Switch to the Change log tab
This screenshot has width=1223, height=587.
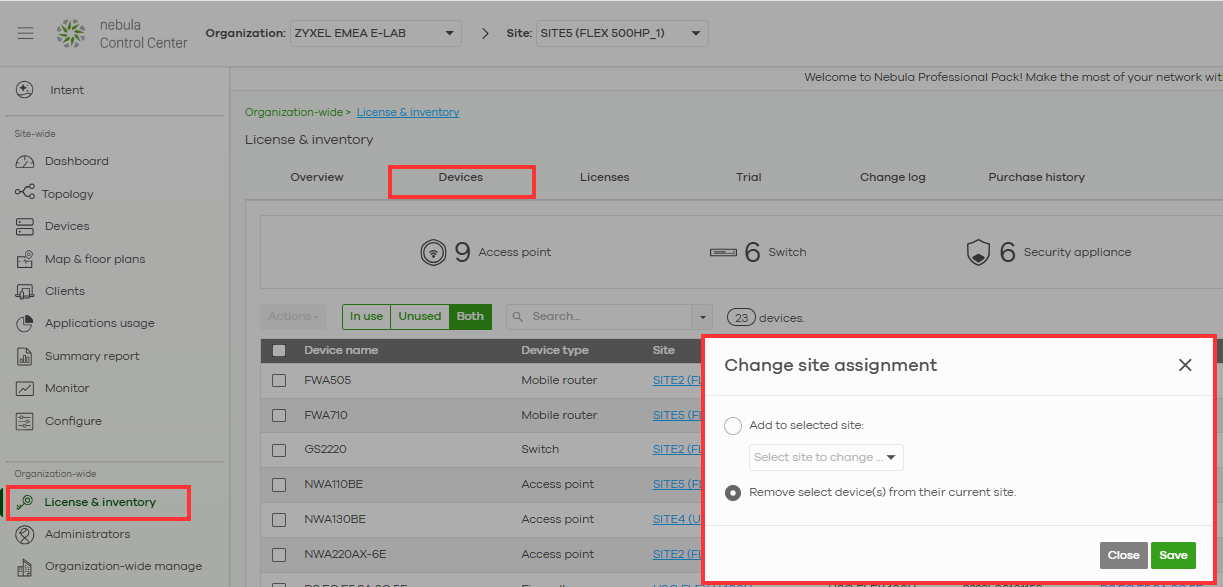pos(892,177)
